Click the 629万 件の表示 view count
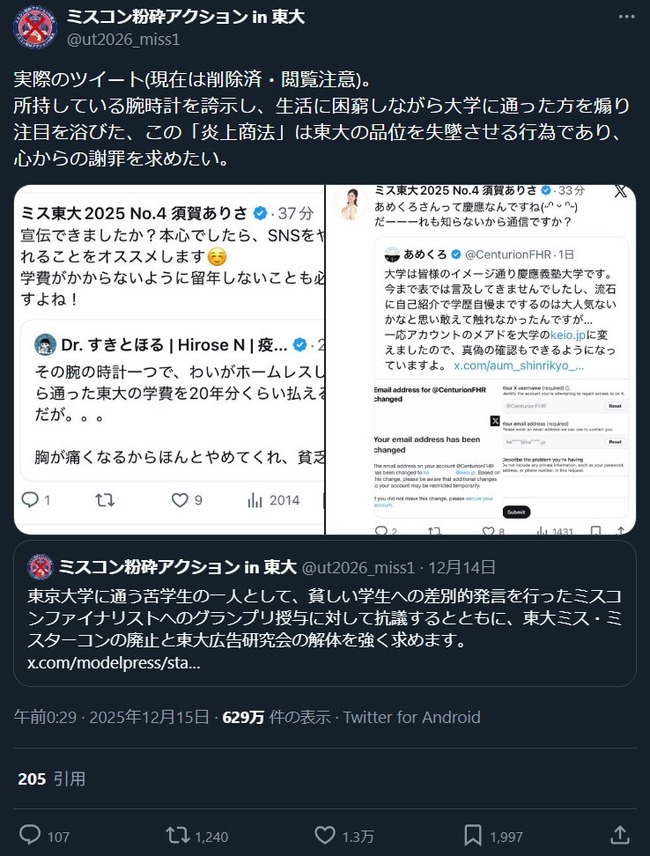The width and height of the screenshot is (650, 856). [x=276, y=717]
